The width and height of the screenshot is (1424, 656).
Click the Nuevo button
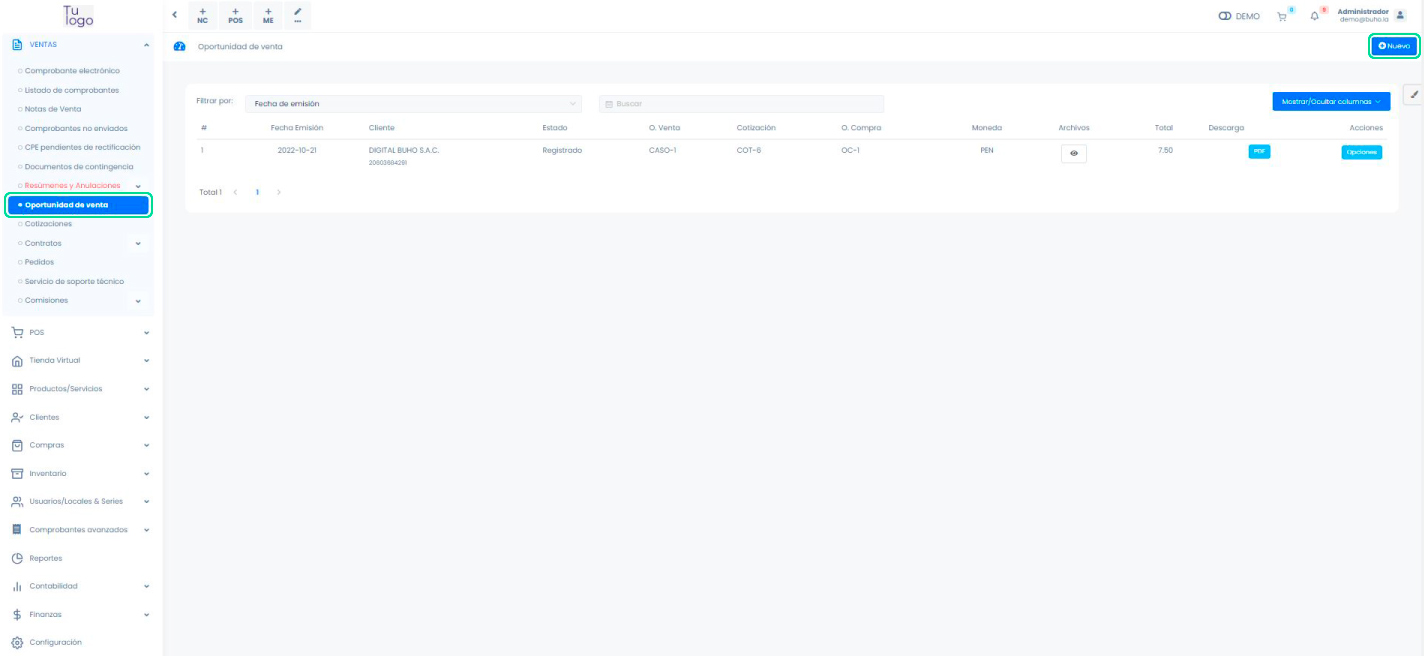1393,46
